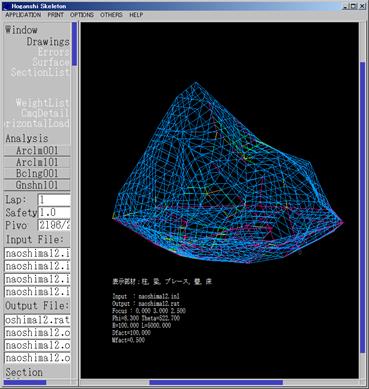Select the first naoshima12 input file field
Image resolution: width=369 pixels, height=389 pixels.
pyautogui.click(x=37, y=253)
